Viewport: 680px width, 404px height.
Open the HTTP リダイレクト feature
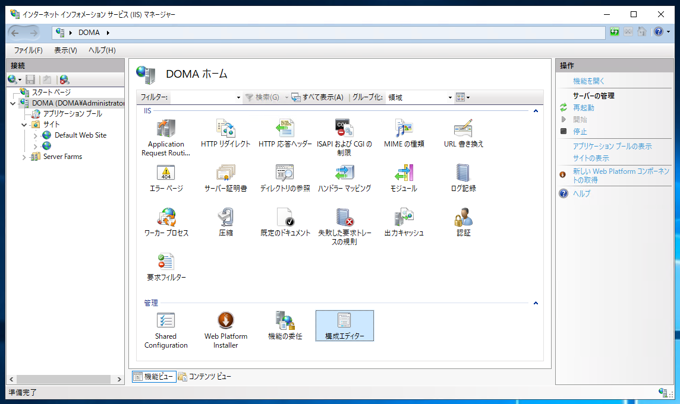226,133
